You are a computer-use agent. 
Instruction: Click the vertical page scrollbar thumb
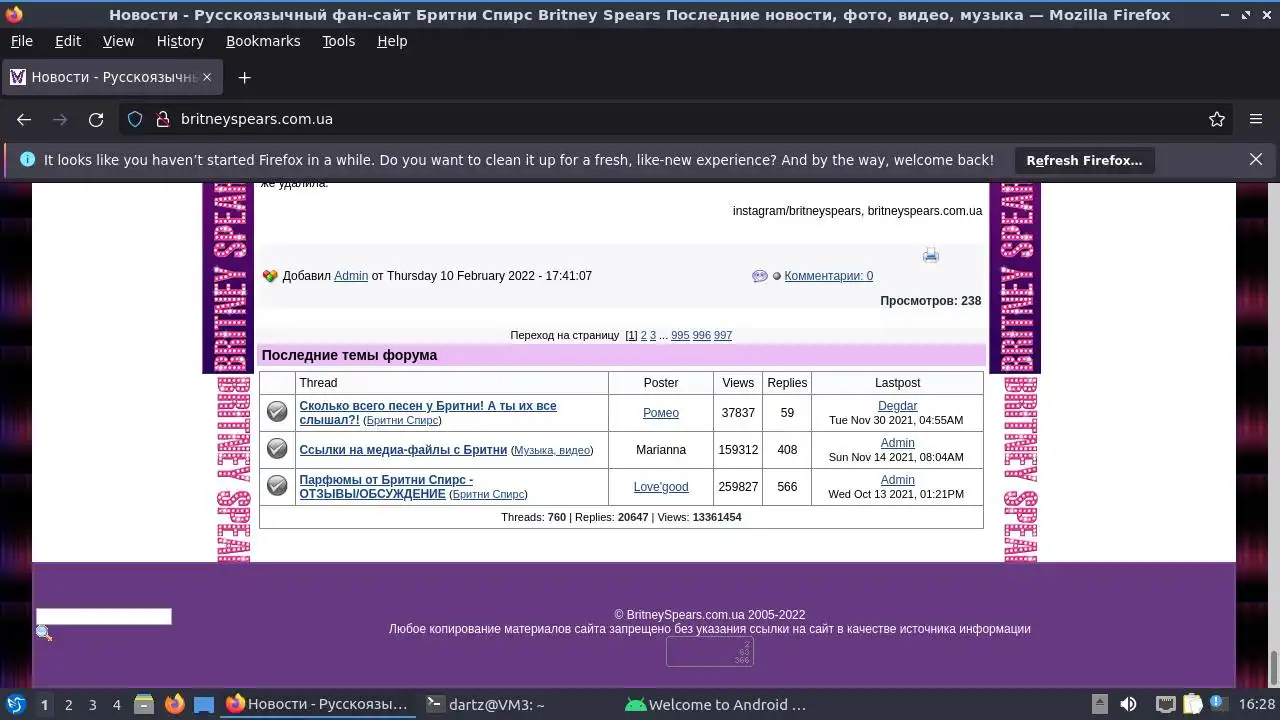coord(1273,667)
